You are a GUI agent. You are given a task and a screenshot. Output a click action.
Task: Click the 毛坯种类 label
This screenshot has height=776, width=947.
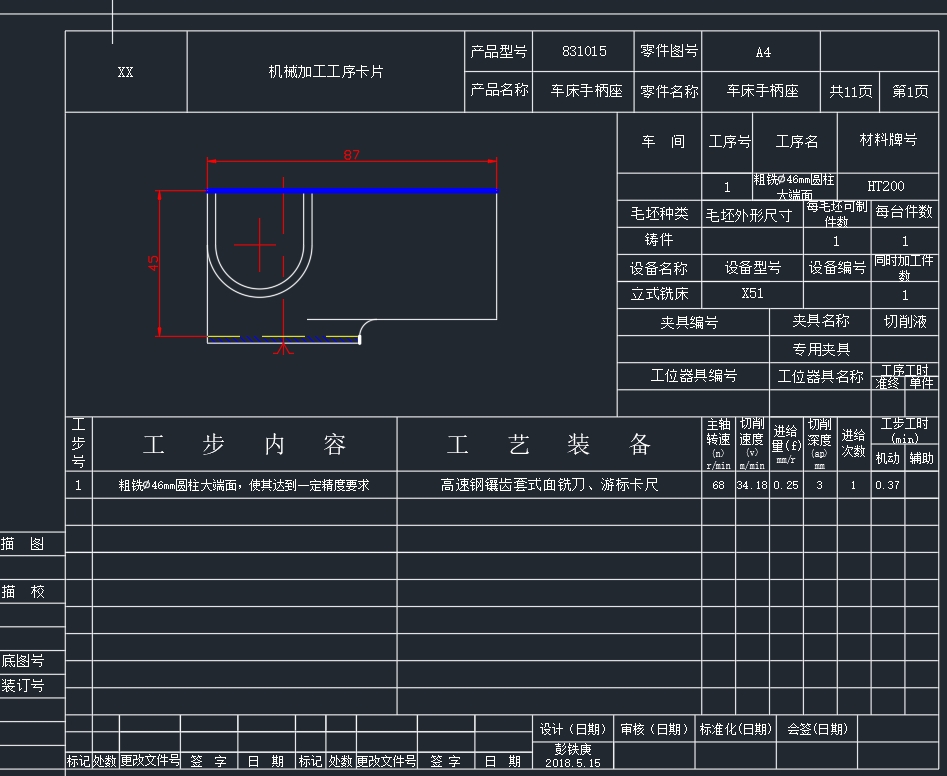[x=659, y=214]
